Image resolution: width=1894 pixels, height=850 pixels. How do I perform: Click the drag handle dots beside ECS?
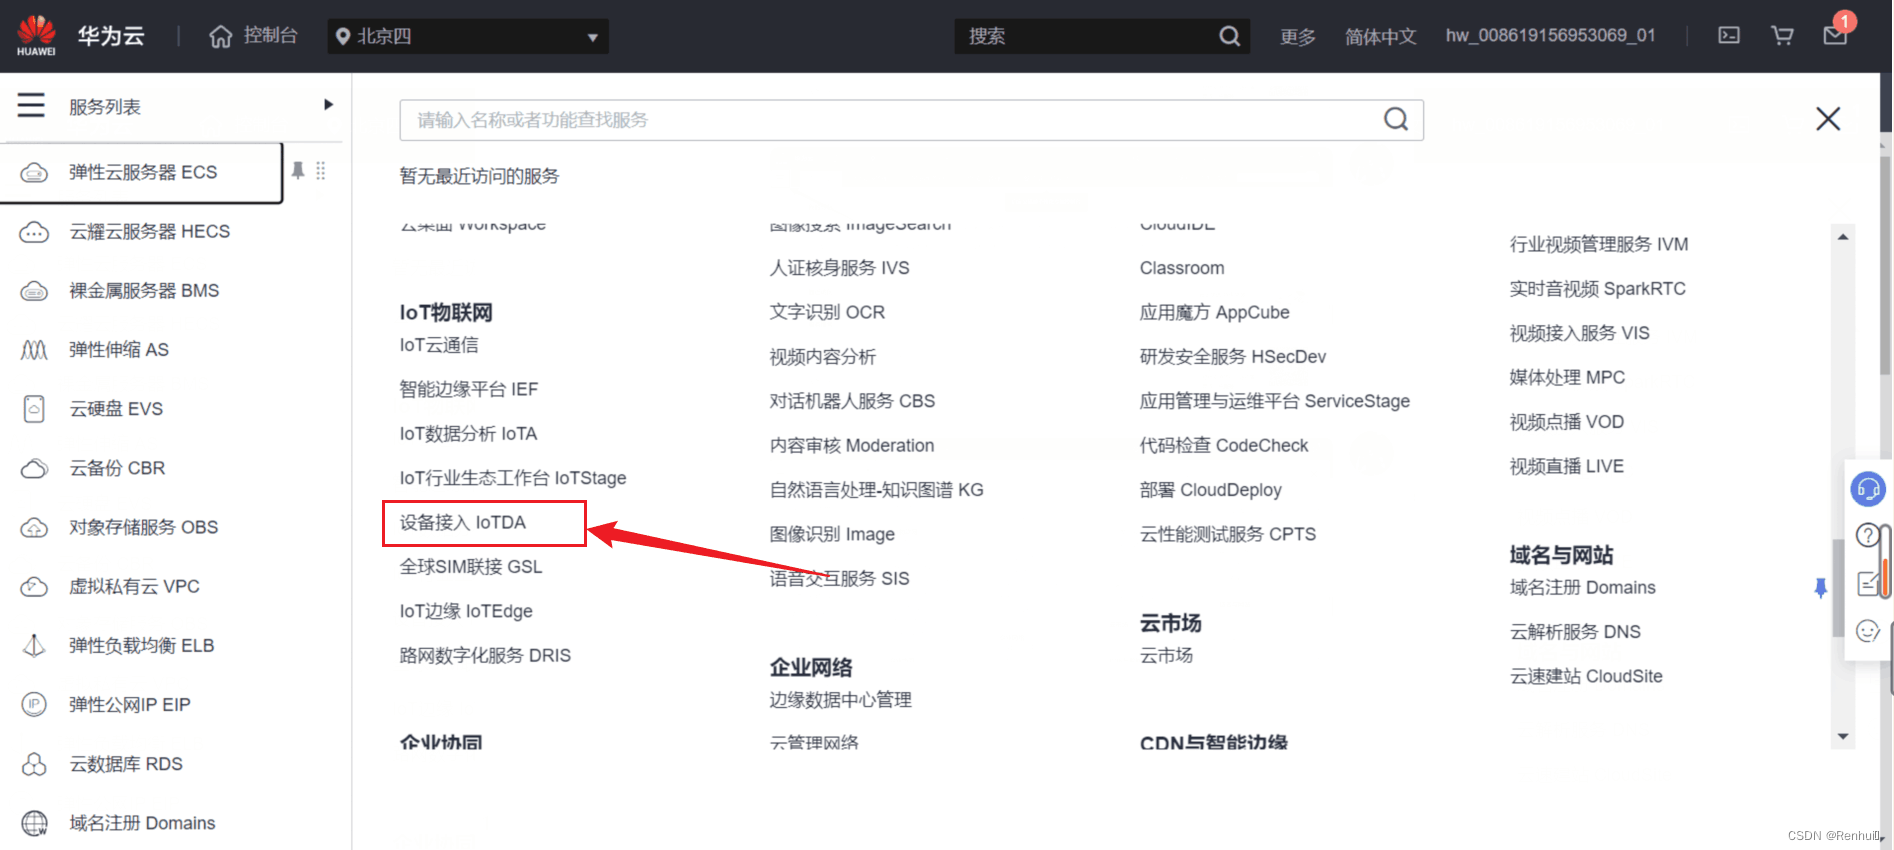(321, 171)
